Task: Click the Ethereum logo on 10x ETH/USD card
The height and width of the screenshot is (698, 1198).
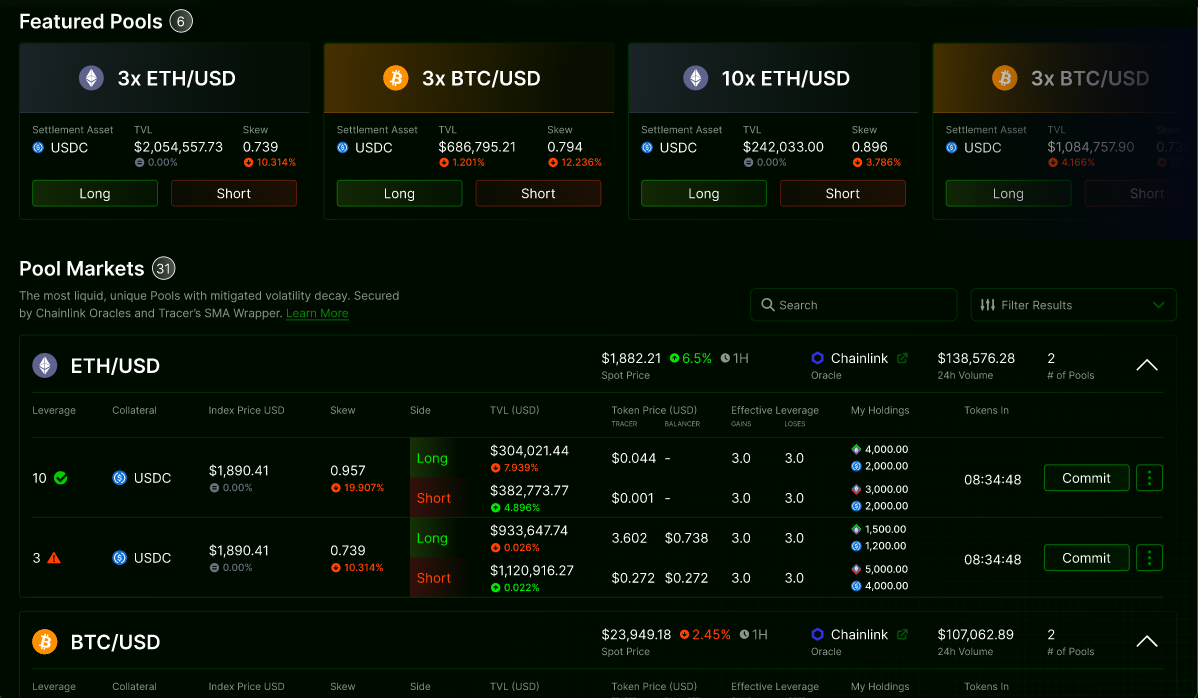Action: pos(695,78)
